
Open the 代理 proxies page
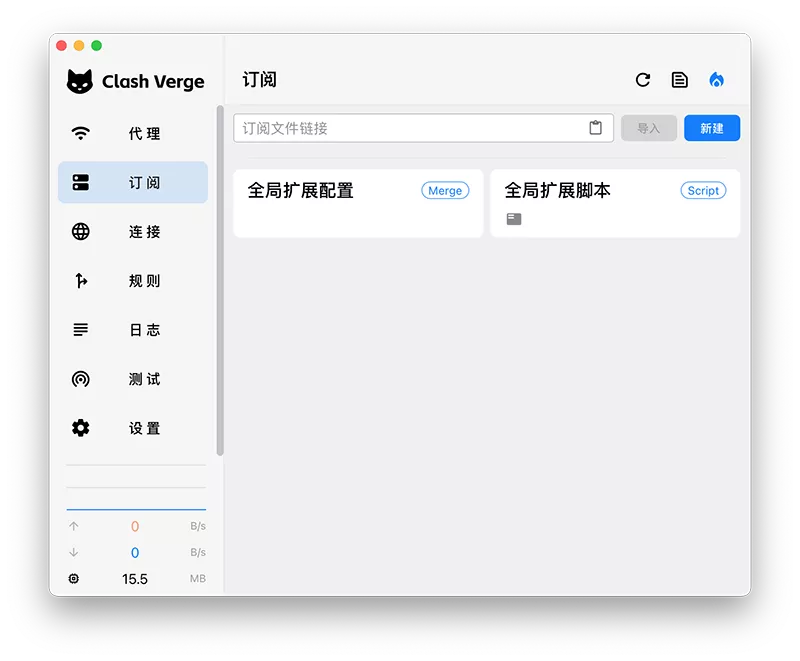[x=133, y=134]
